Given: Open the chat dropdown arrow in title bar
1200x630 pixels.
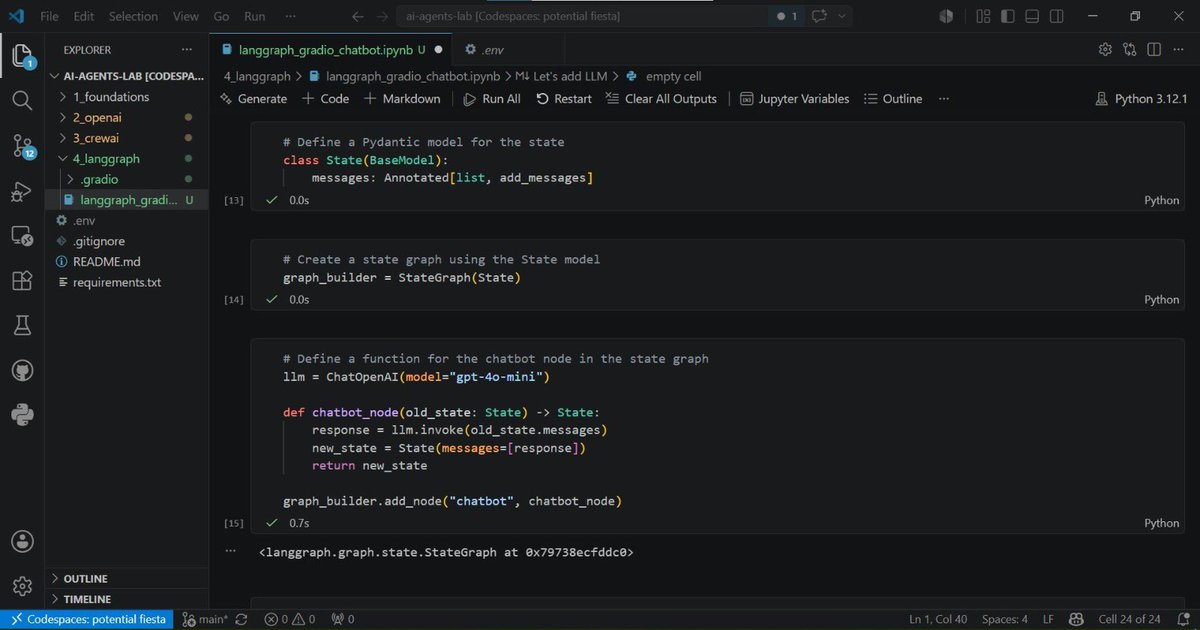Looking at the screenshot, I should point(844,16).
